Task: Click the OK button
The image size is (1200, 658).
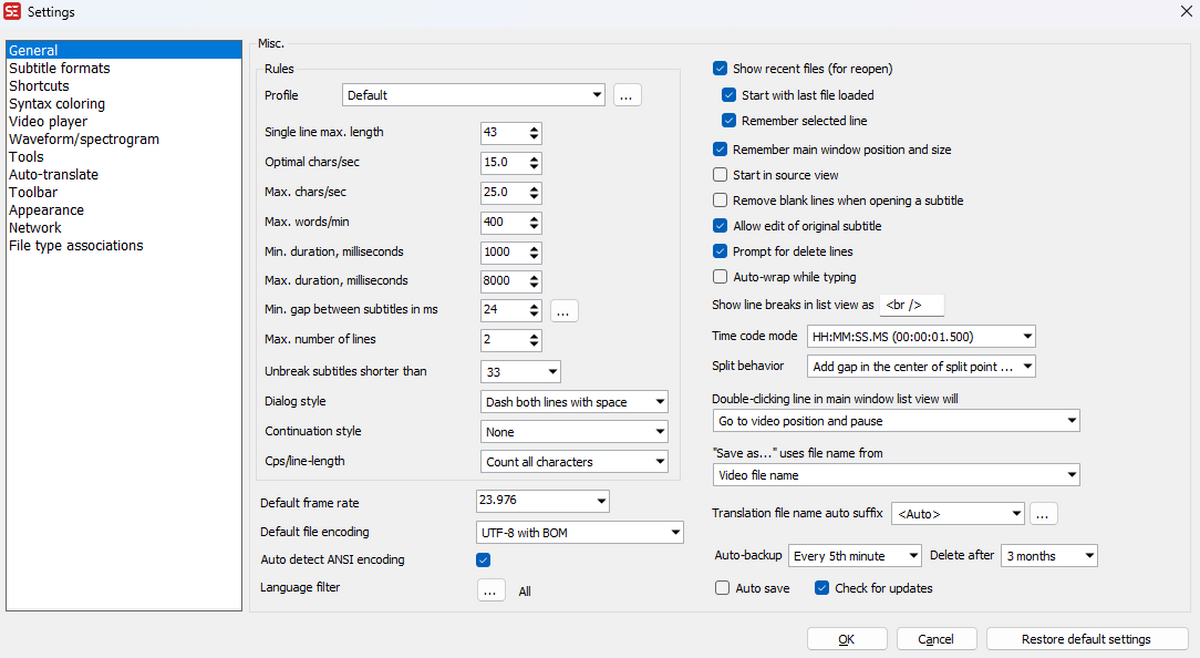Action: [846, 639]
